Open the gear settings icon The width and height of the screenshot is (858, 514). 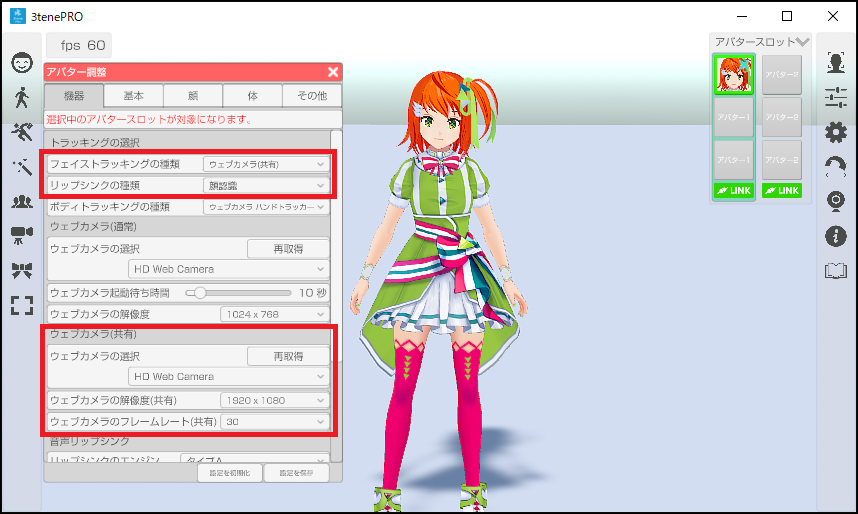[x=836, y=132]
